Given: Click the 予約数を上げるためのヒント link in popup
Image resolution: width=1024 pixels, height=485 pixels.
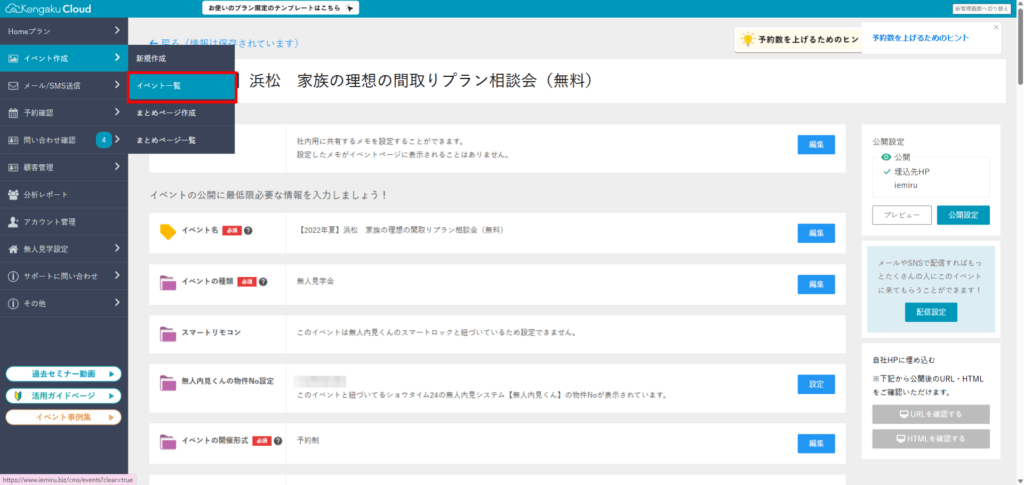Looking at the screenshot, I should [x=920, y=38].
